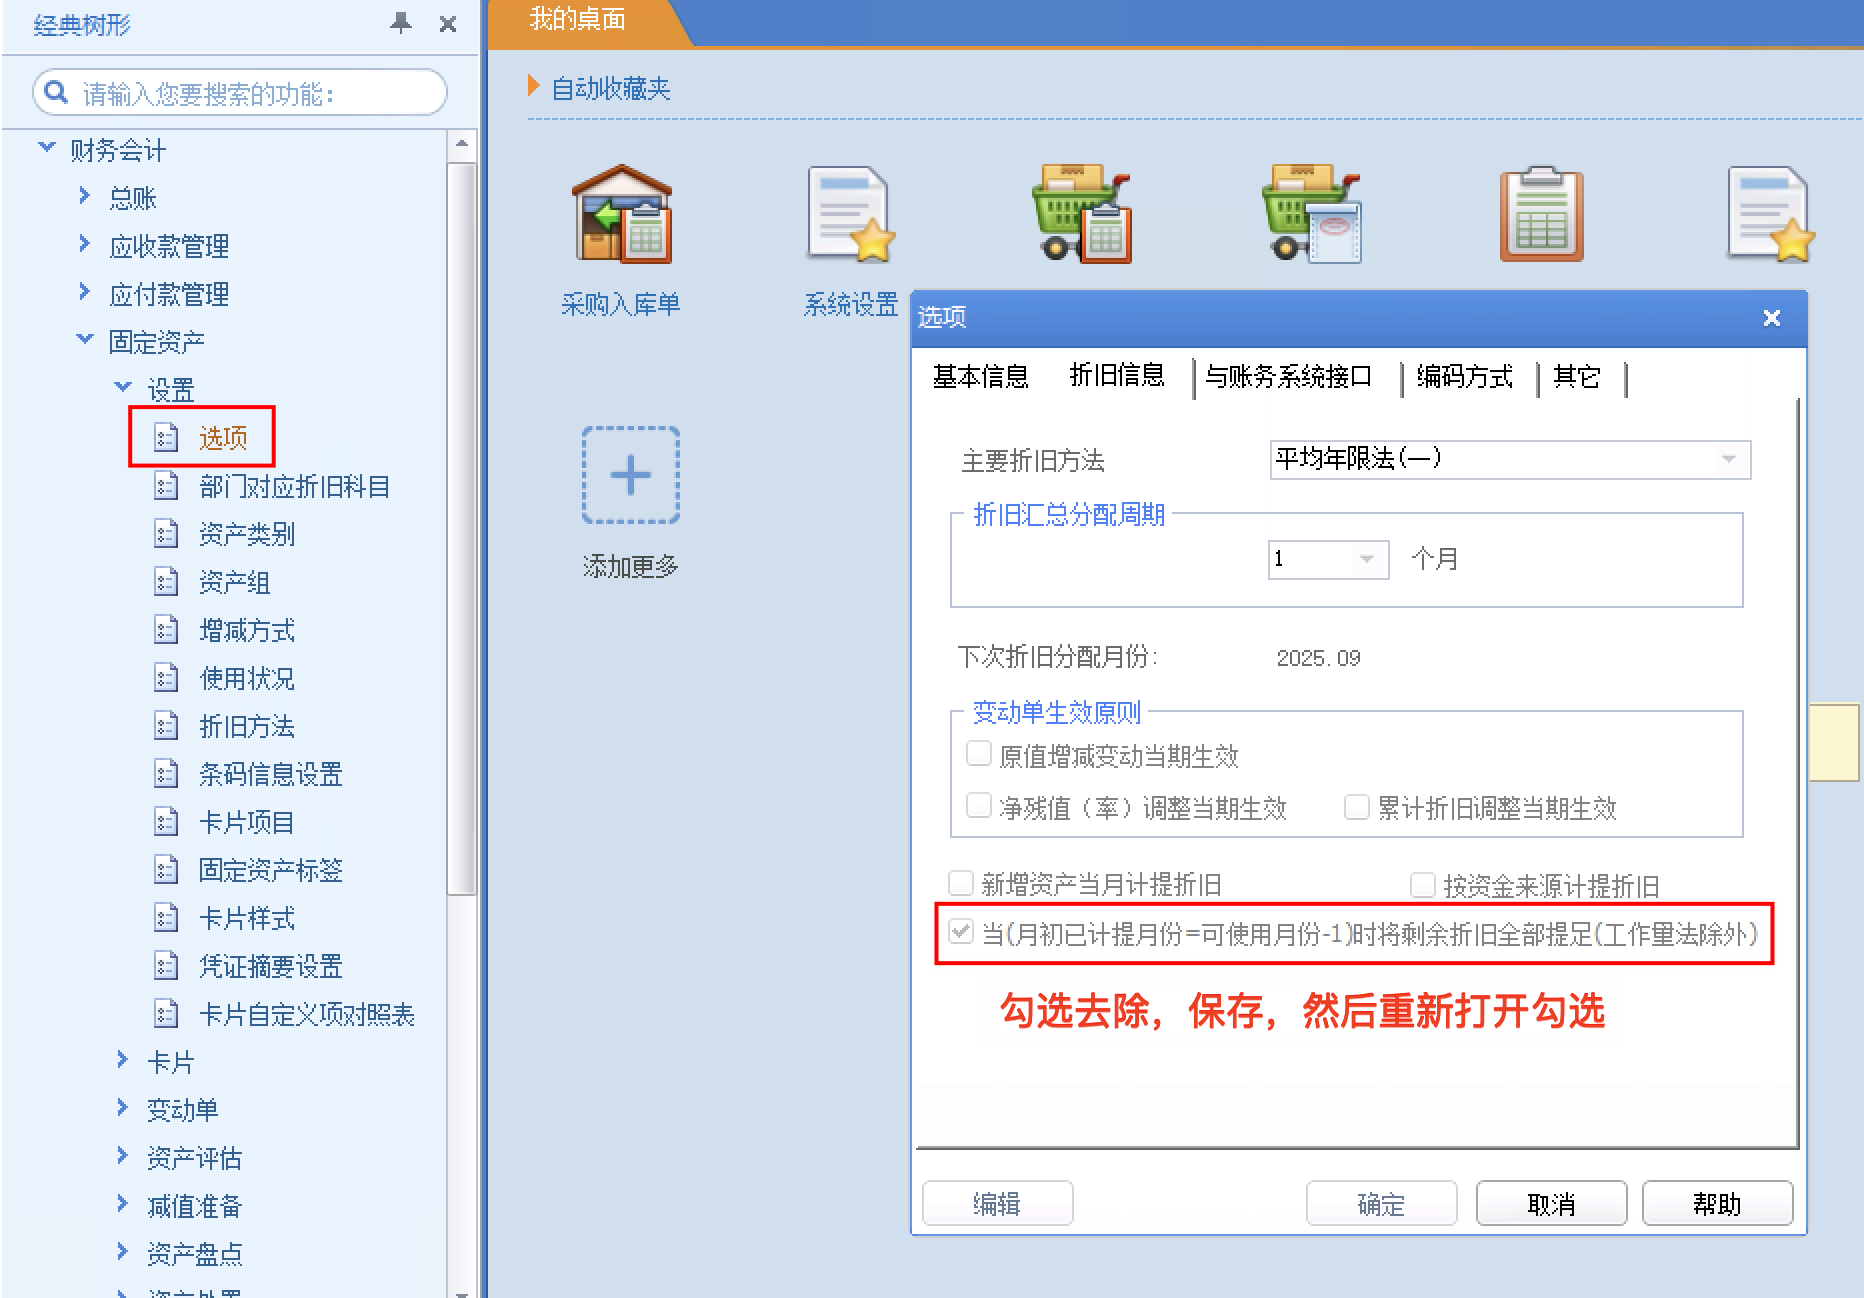Image resolution: width=1864 pixels, height=1298 pixels.
Task: Click icon beside 卡片样式
Action: pos(166,918)
